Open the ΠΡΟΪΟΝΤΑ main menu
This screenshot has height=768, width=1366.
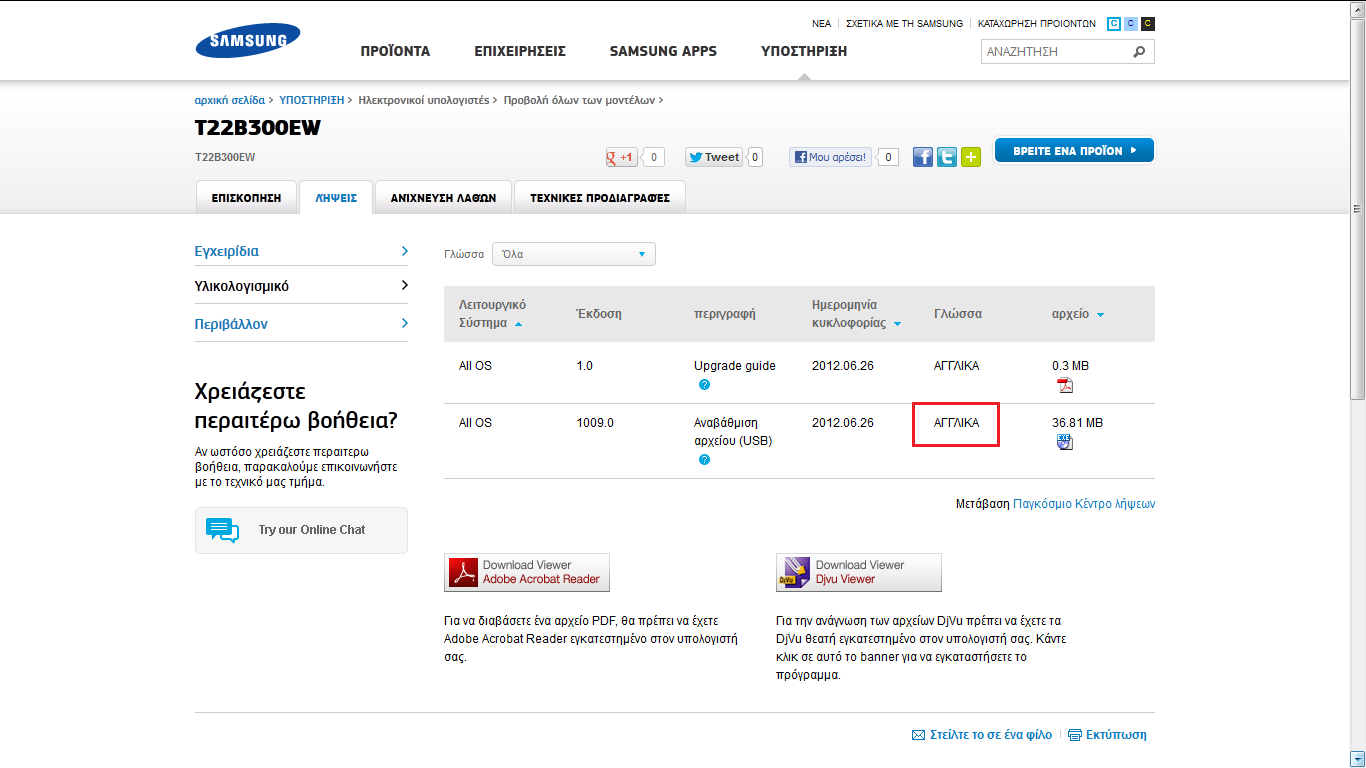click(x=395, y=51)
